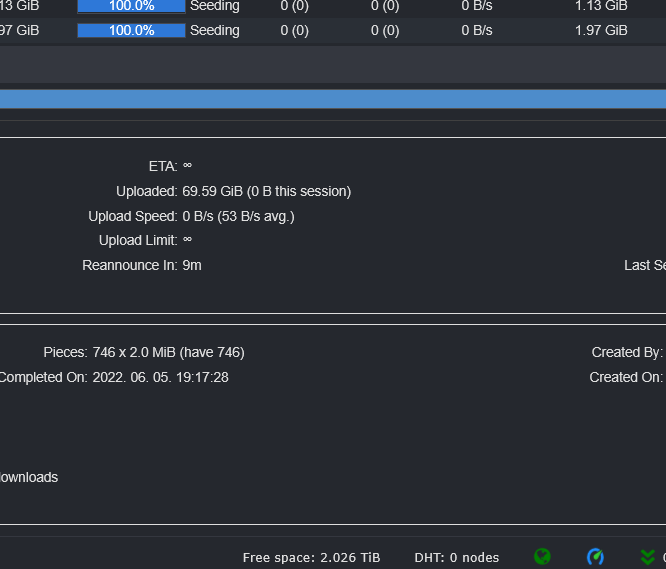This screenshot has width=666, height=569.
Task: Click the blue pieces progress bar
Action: (333, 99)
